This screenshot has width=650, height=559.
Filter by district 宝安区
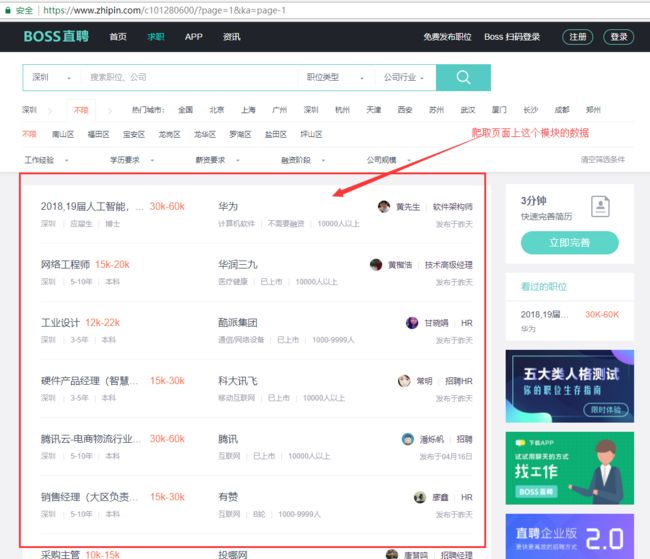[134, 134]
